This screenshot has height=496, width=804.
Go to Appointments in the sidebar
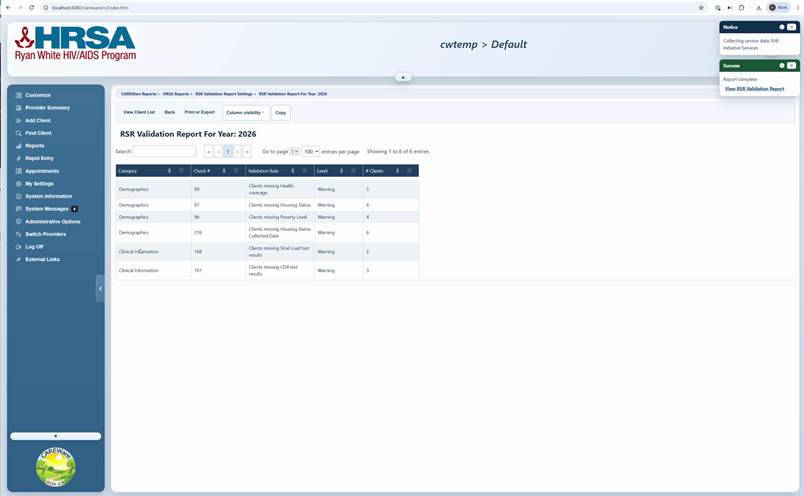42,171
